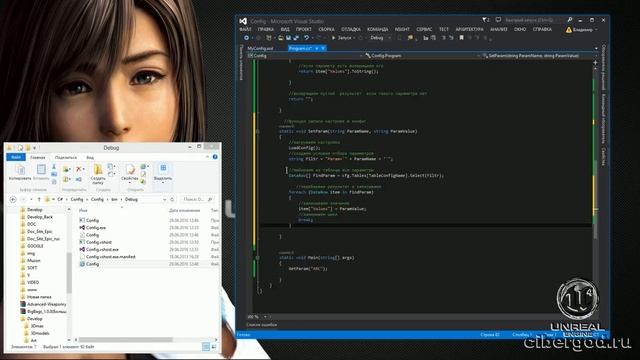Click the Debug breadcrumb segment in Explorer address bar
The height and width of the screenshot is (360, 640).
coord(131,199)
